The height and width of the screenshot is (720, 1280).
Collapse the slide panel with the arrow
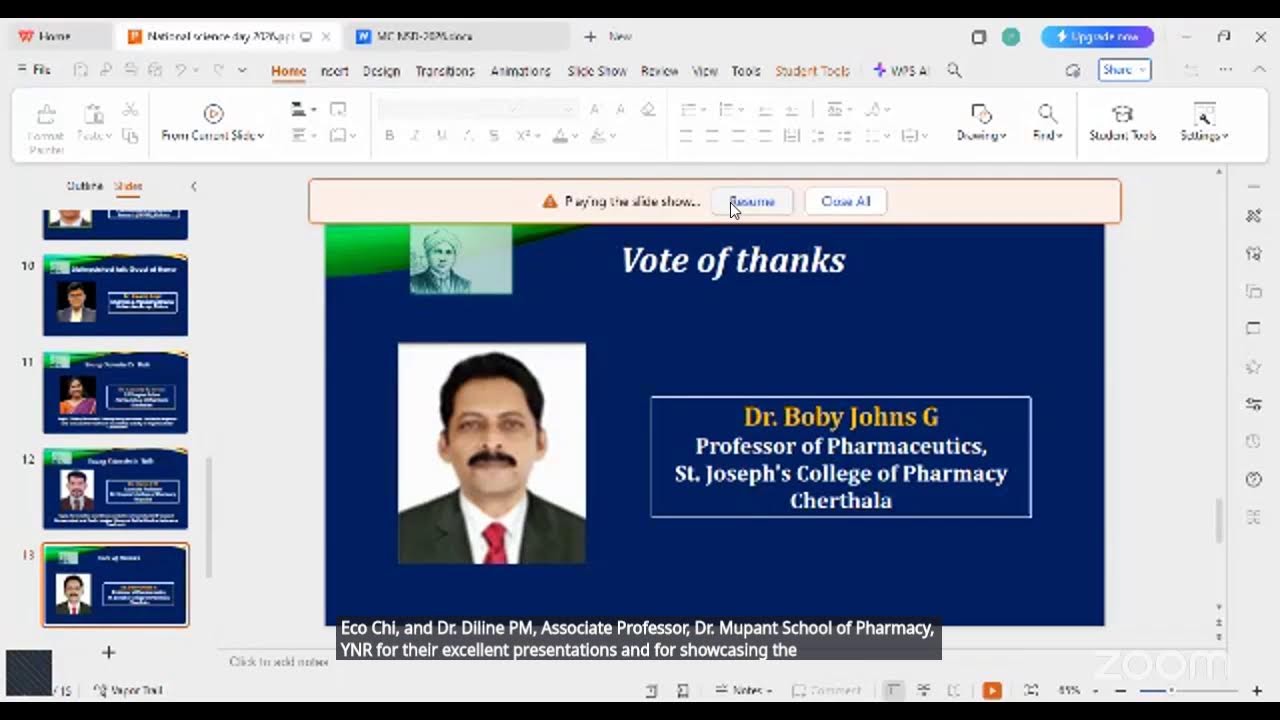coord(193,186)
